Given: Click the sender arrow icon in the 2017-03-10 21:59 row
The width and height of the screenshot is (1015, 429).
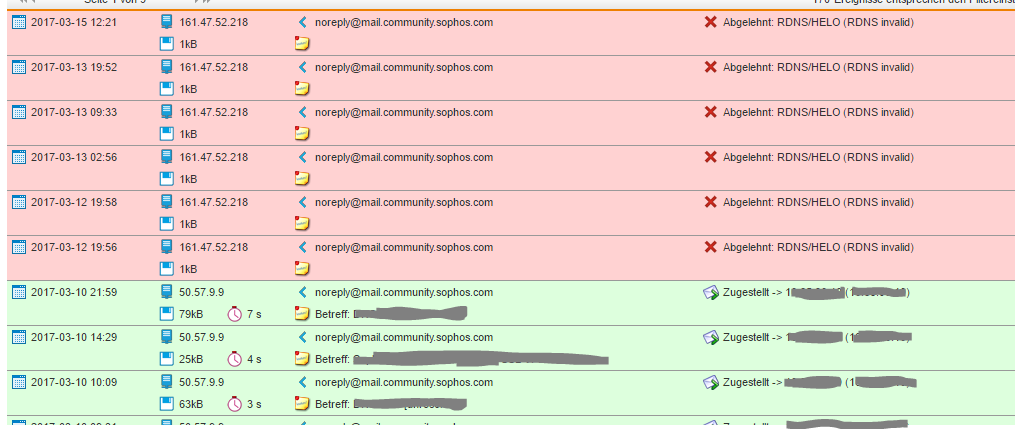Looking at the screenshot, I should [302, 292].
